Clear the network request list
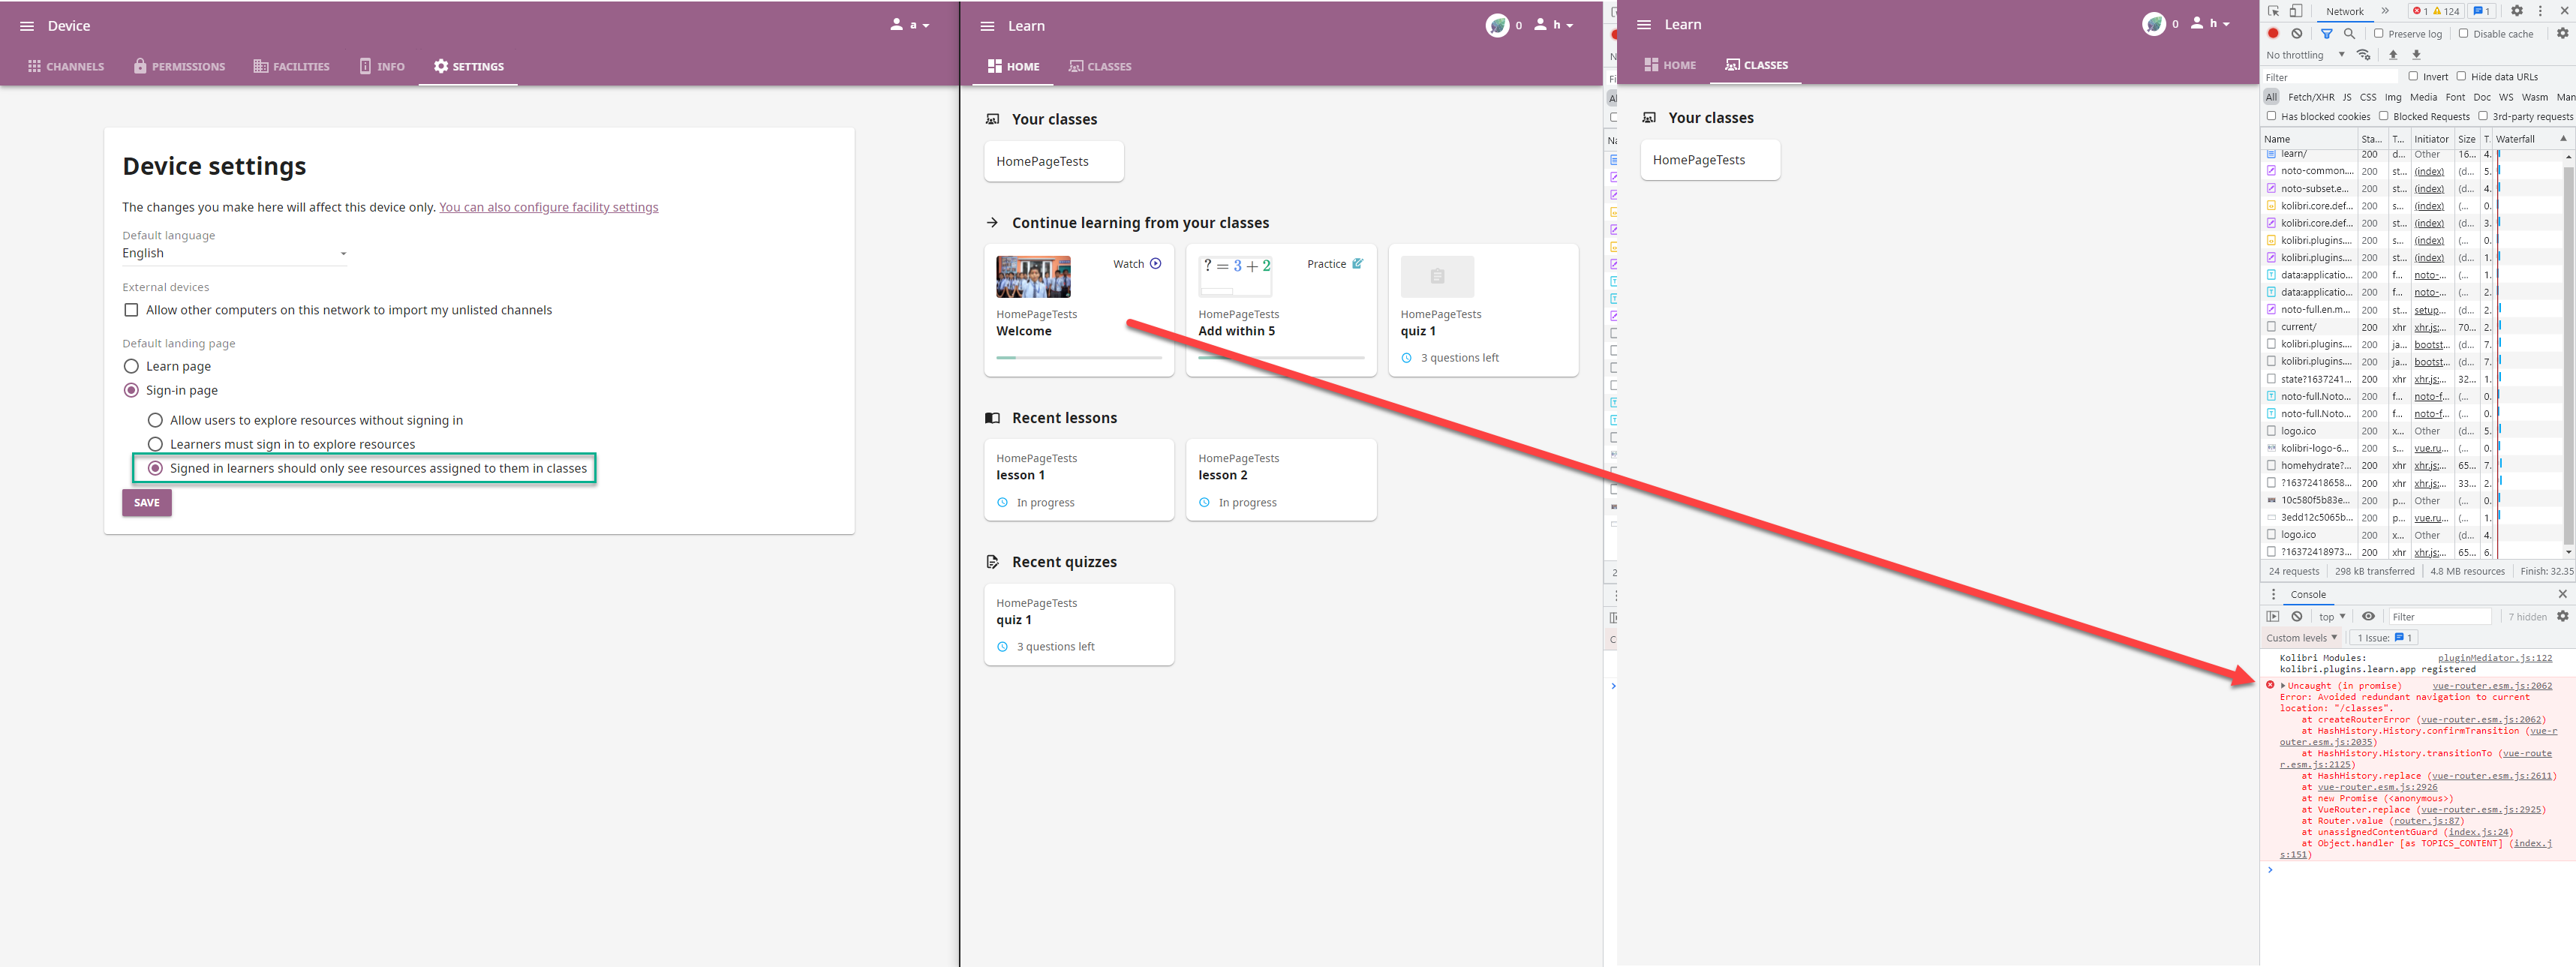Viewport: 2576px width, 967px height. tap(2298, 33)
